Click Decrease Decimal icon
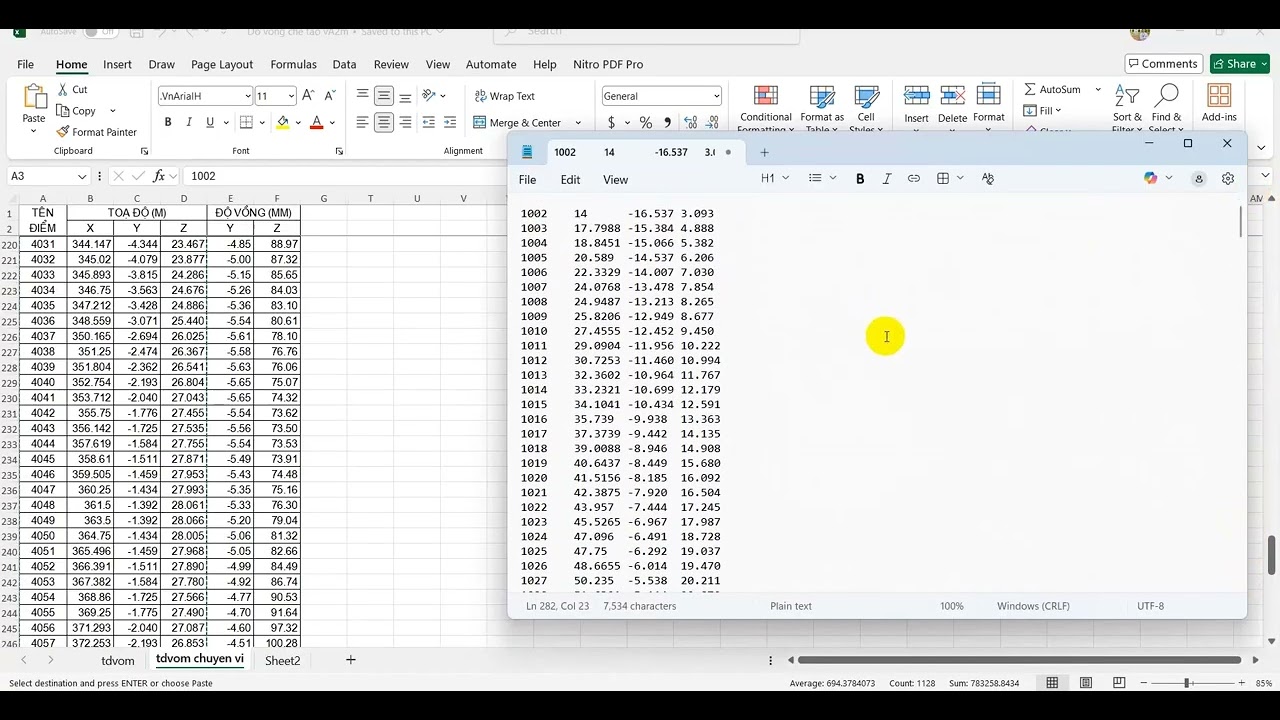This screenshot has height=720, width=1280. click(713, 123)
